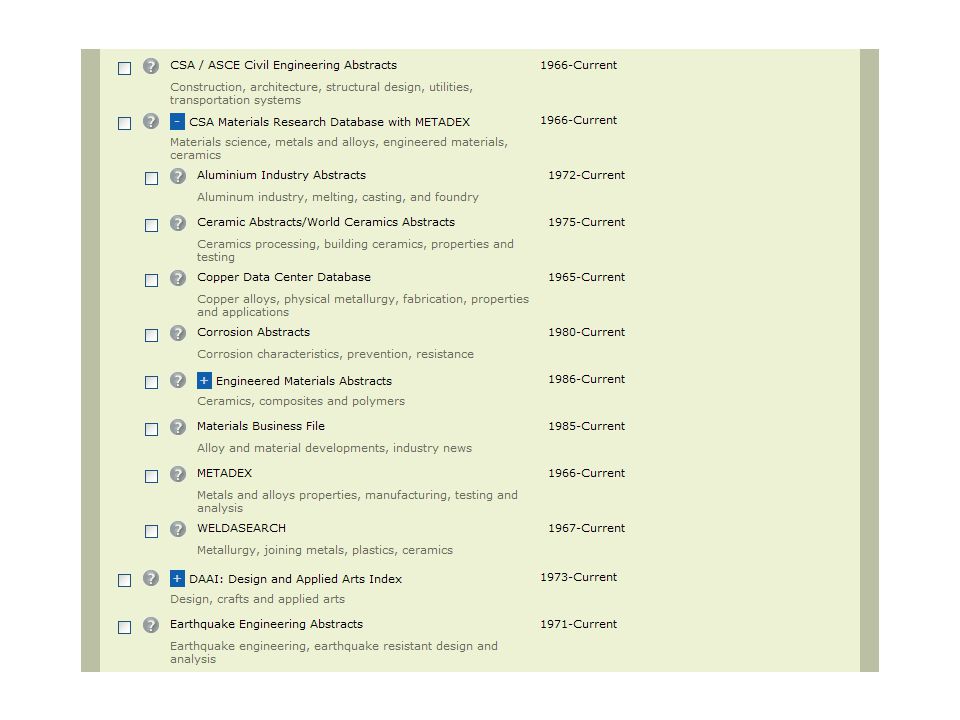Click 'Aluminum industry, melting, casting, and foundry' text
Viewport: 960px width, 720px height.
tap(337, 197)
